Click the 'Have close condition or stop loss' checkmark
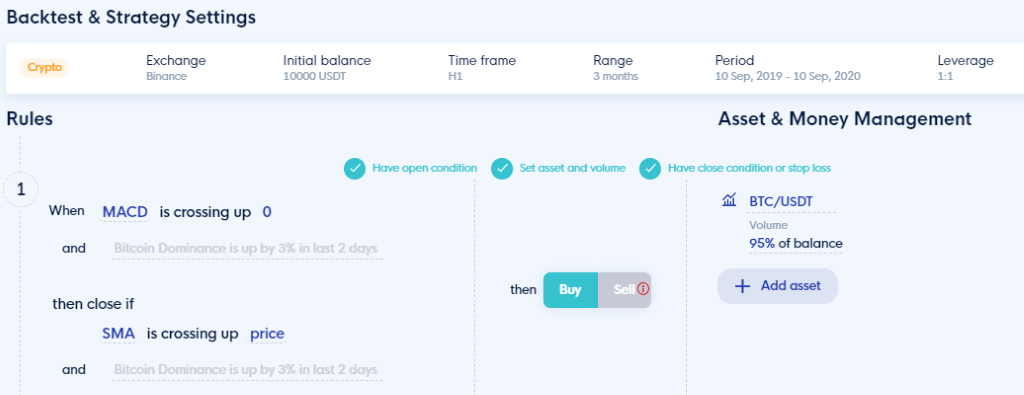Viewport: 1024px width, 395px height. (650, 168)
